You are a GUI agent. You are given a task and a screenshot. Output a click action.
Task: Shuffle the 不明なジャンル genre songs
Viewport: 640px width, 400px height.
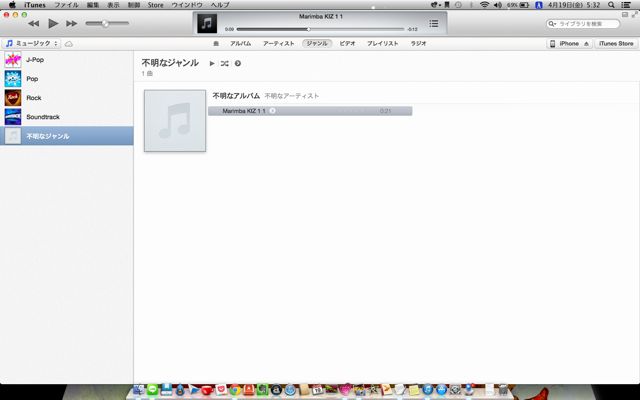pyautogui.click(x=224, y=63)
